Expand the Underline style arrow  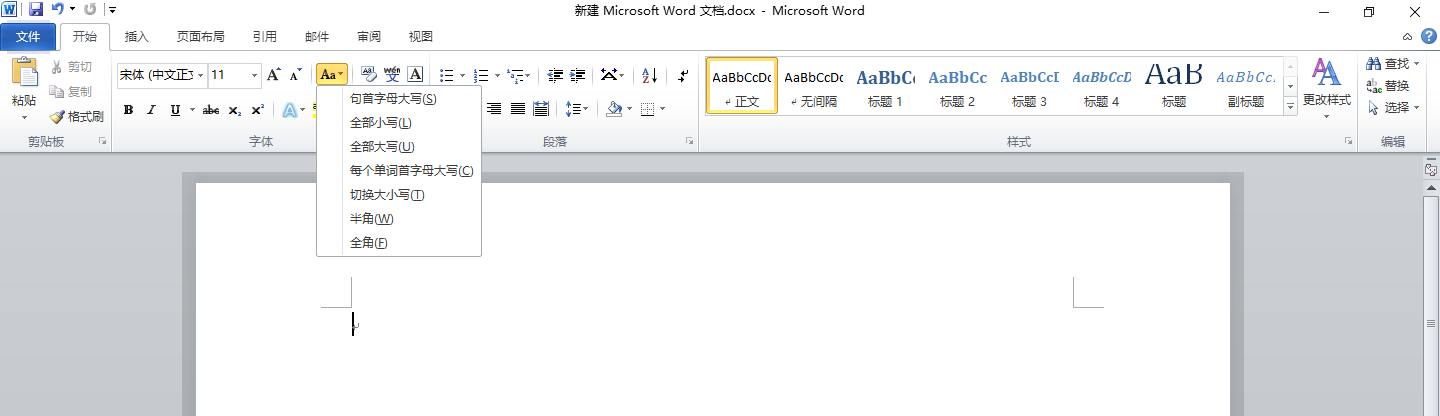[191, 110]
